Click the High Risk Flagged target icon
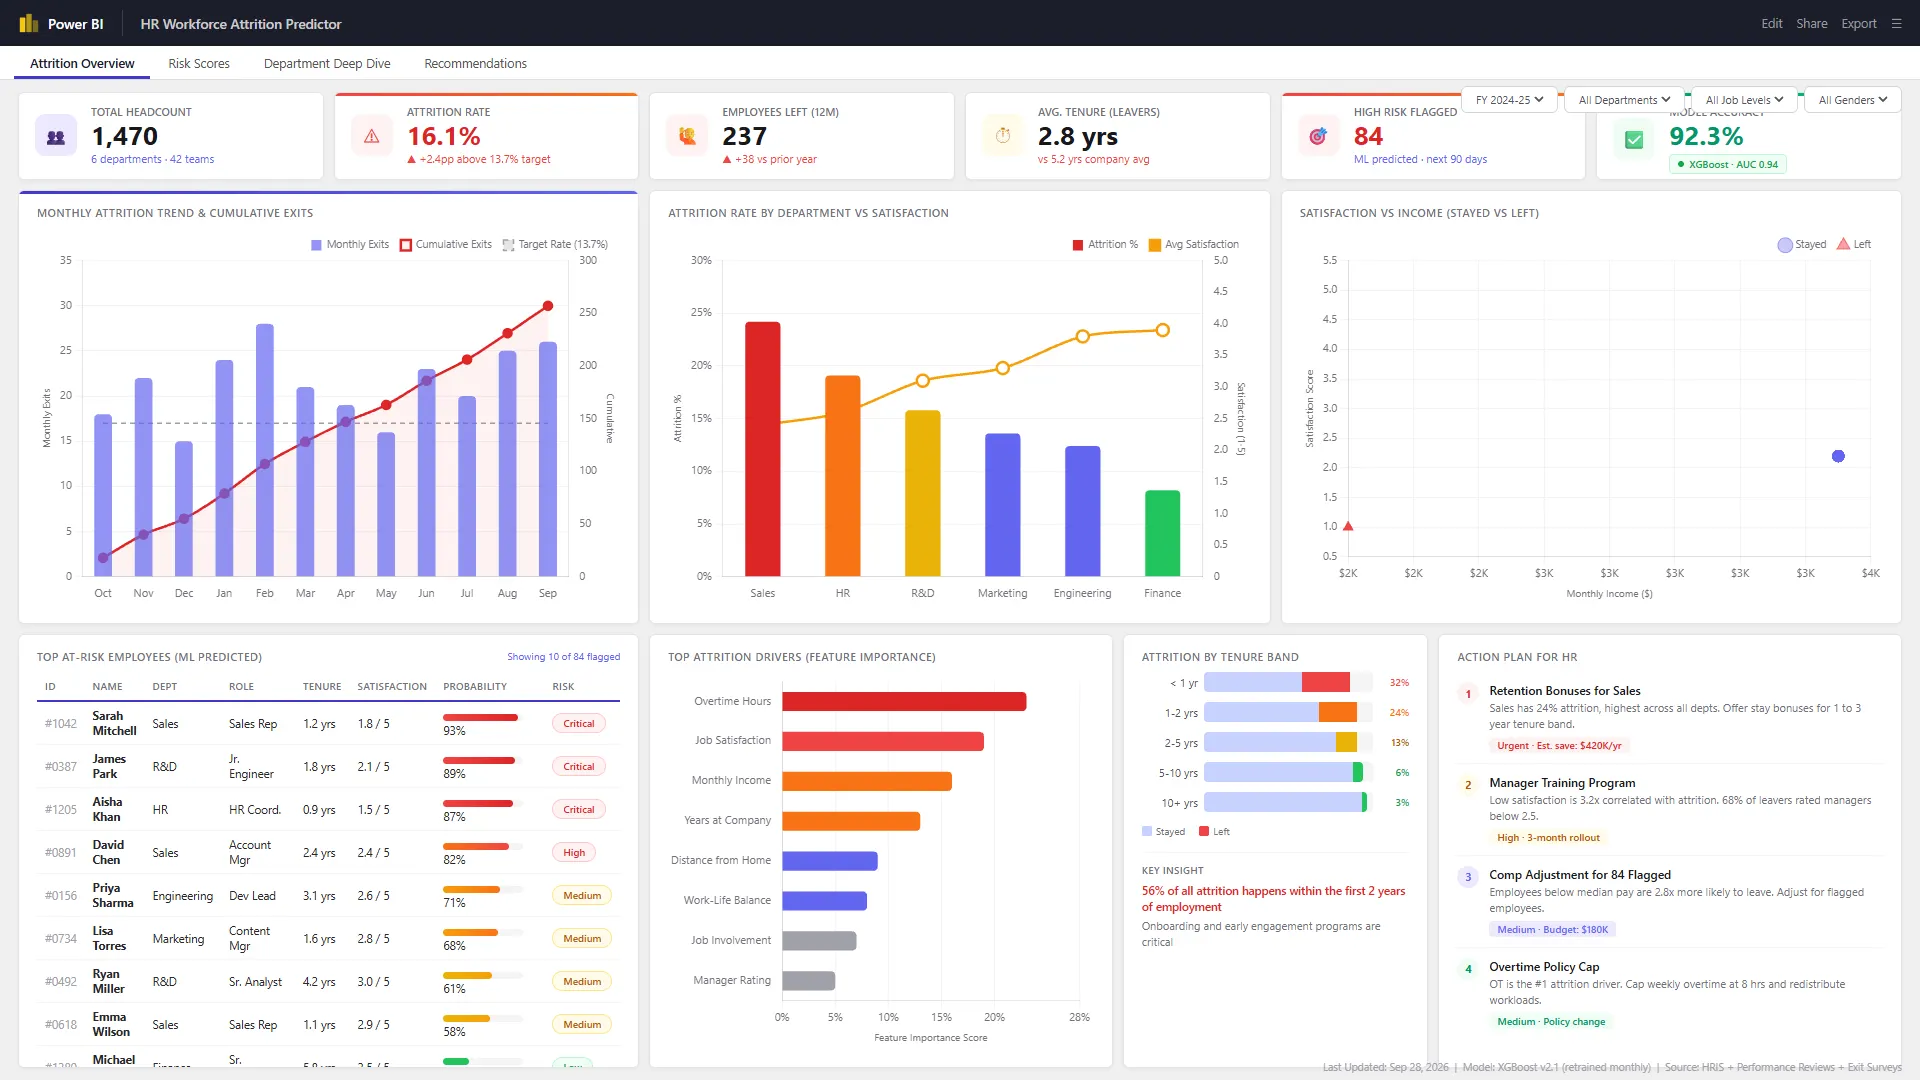The image size is (1920, 1080). click(x=1318, y=136)
